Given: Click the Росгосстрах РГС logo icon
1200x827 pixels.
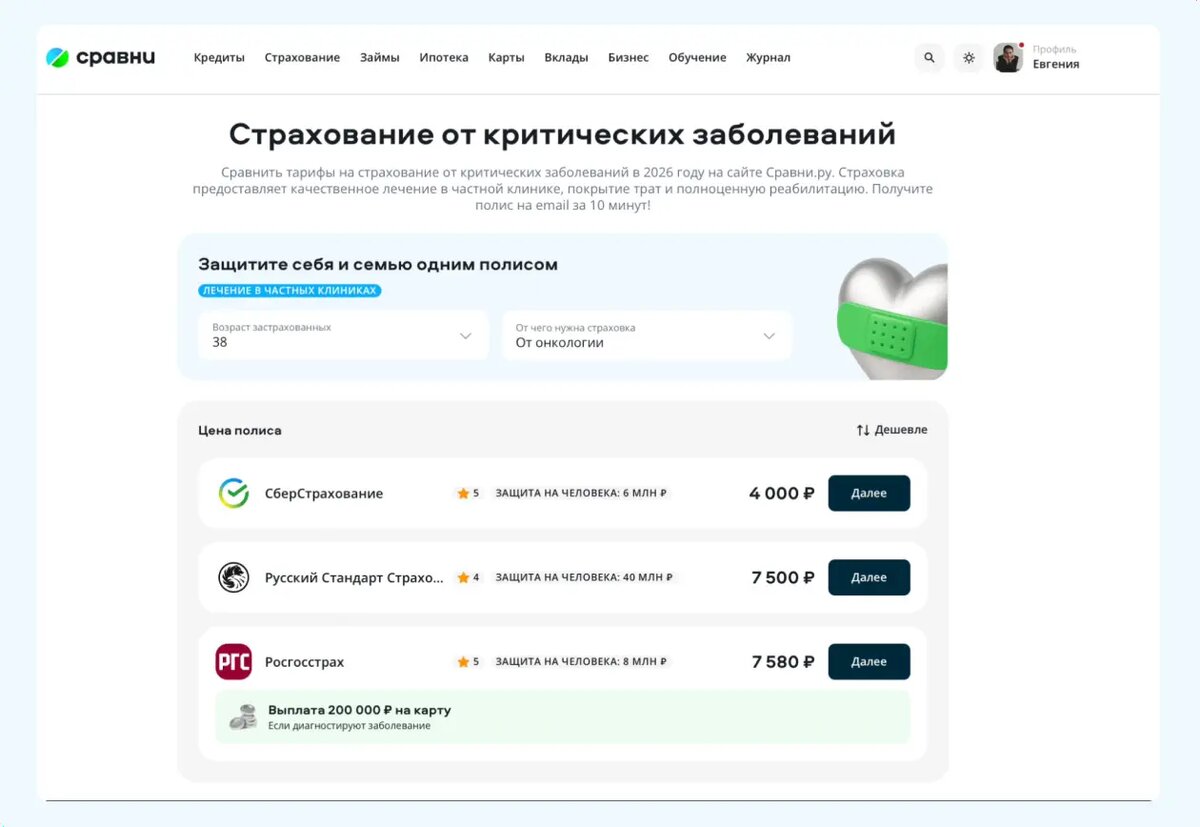Looking at the screenshot, I should pyautogui.click(x=234, y=662).
